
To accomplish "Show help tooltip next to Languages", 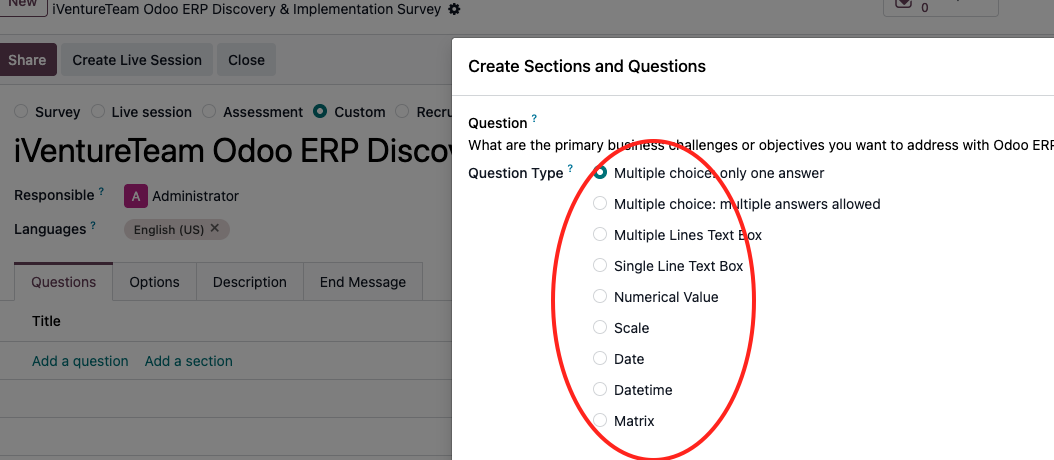I will point(93,225).
